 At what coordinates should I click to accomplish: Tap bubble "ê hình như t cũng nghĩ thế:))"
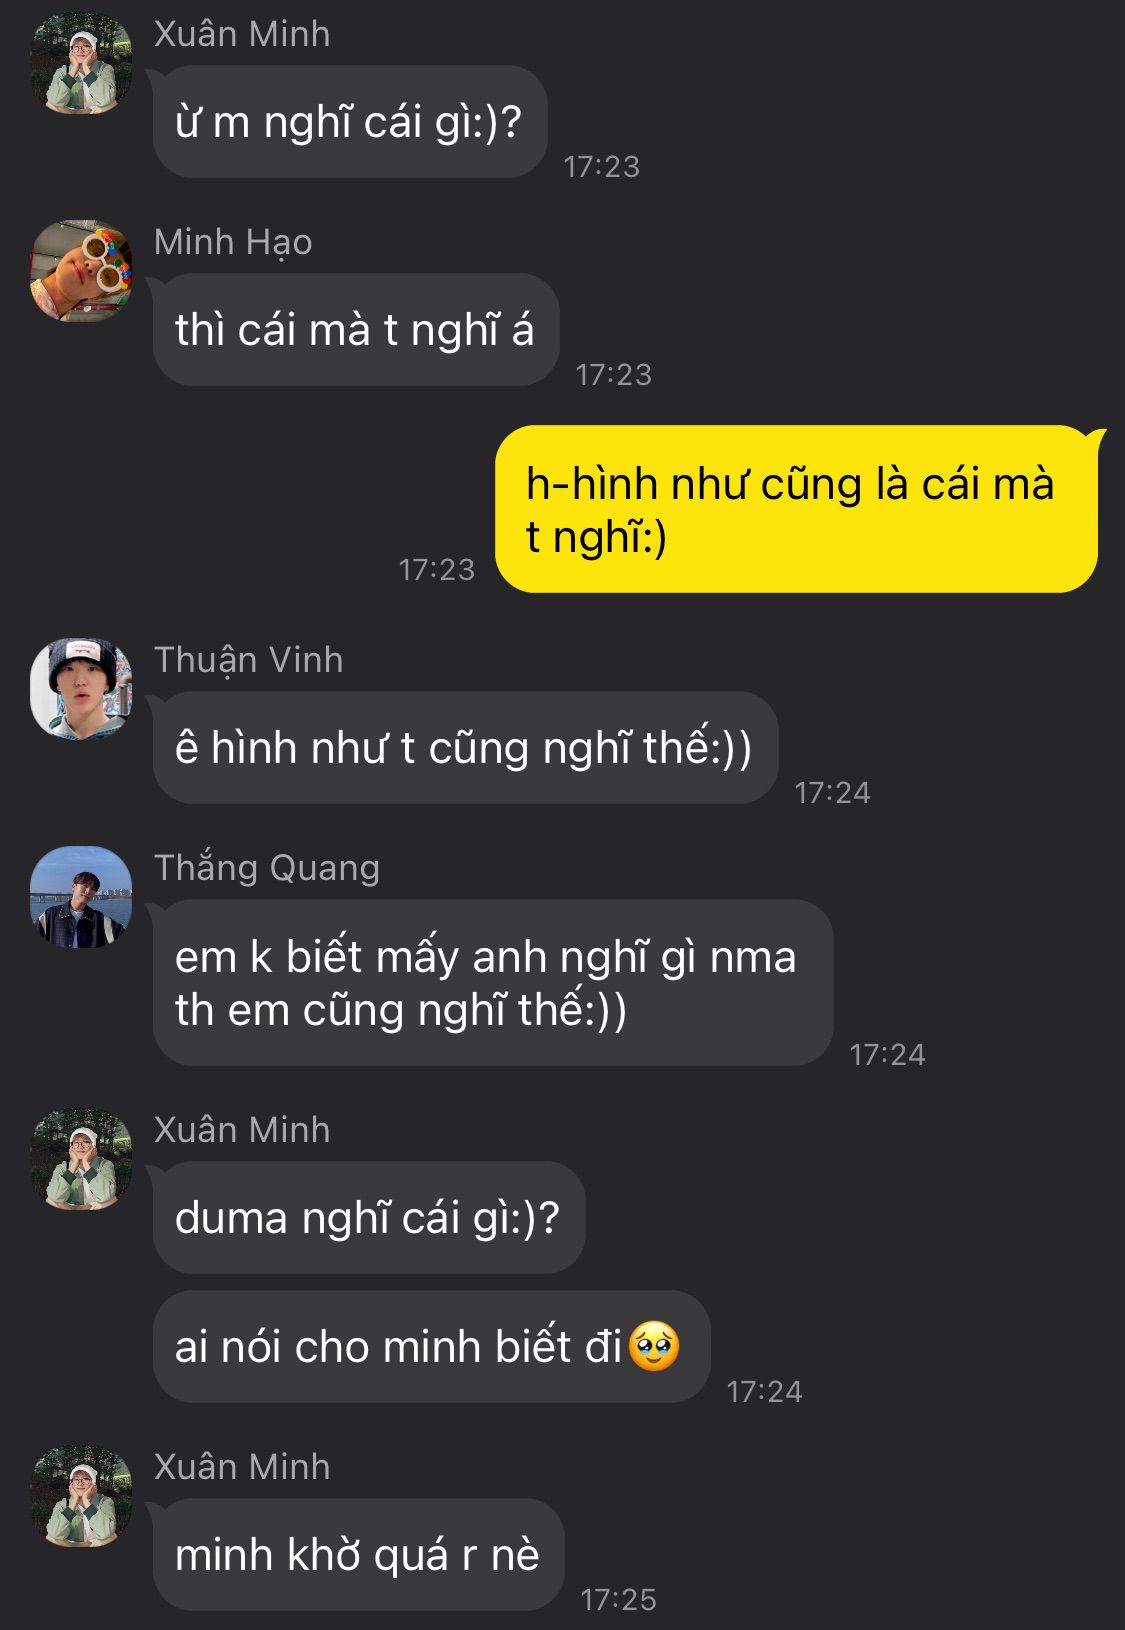pos(465,748)
